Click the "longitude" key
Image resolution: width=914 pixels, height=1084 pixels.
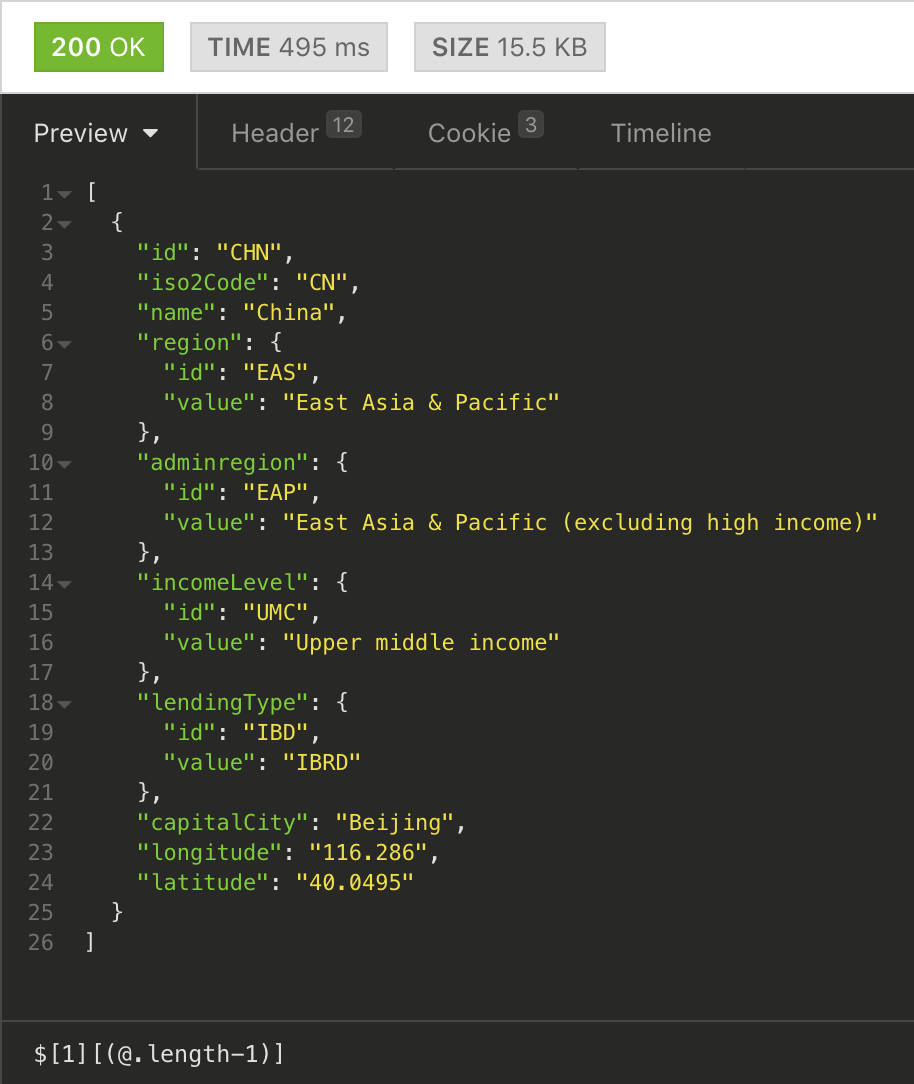209,852
